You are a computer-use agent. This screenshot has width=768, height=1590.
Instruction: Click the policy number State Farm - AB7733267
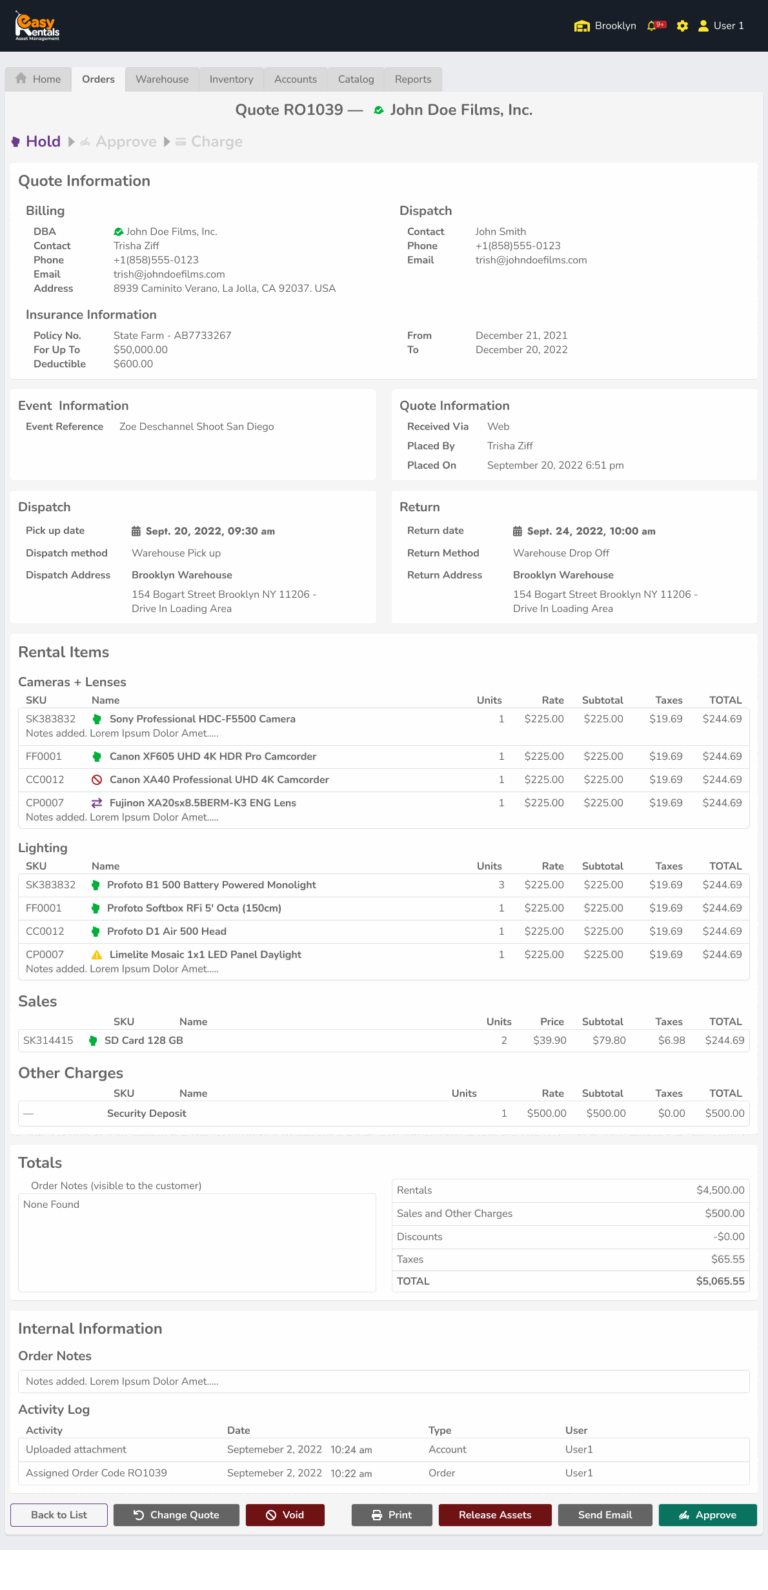[x=172, y=336]
